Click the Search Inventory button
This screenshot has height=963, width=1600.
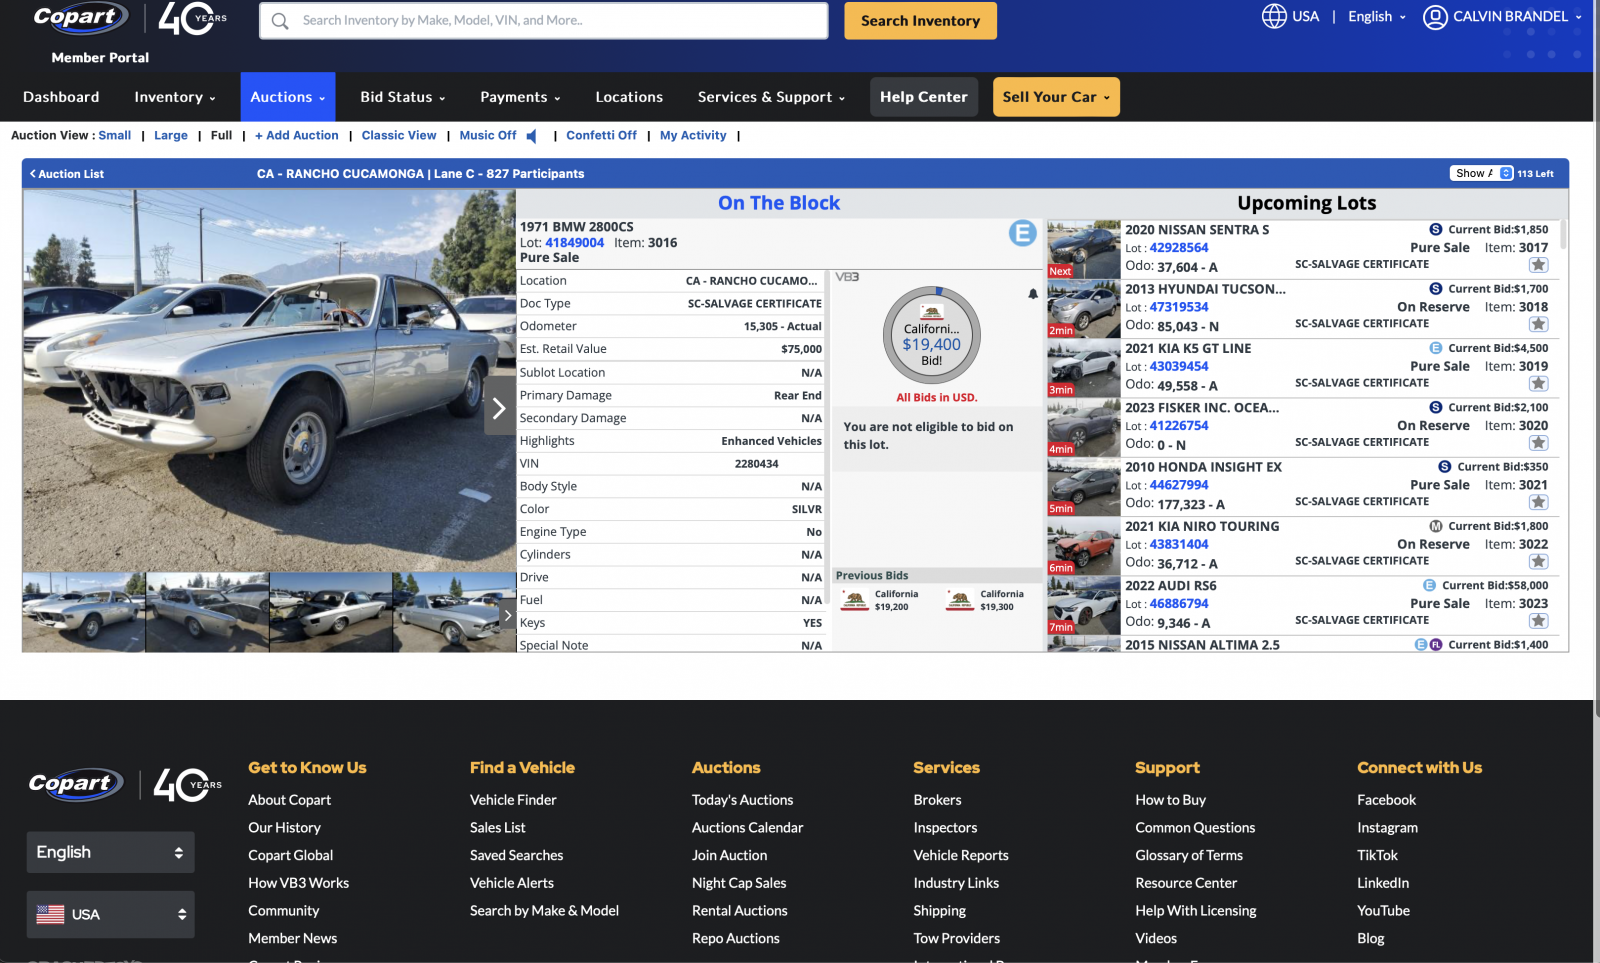[x=921, y=21]
